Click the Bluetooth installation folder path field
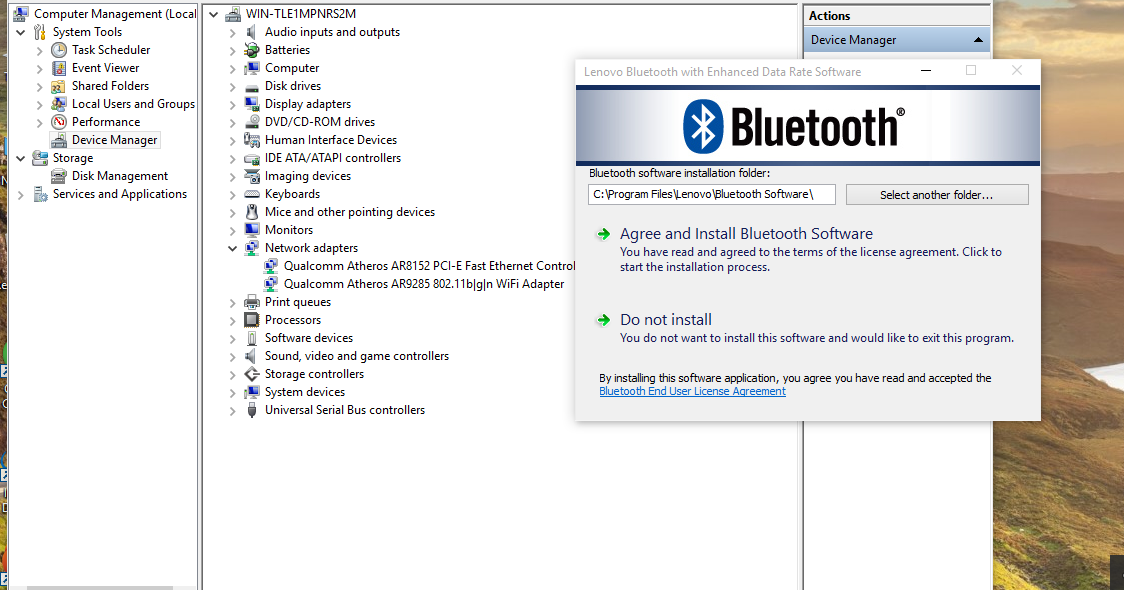This screenshot has height=590, width=1124. (711, 195)
